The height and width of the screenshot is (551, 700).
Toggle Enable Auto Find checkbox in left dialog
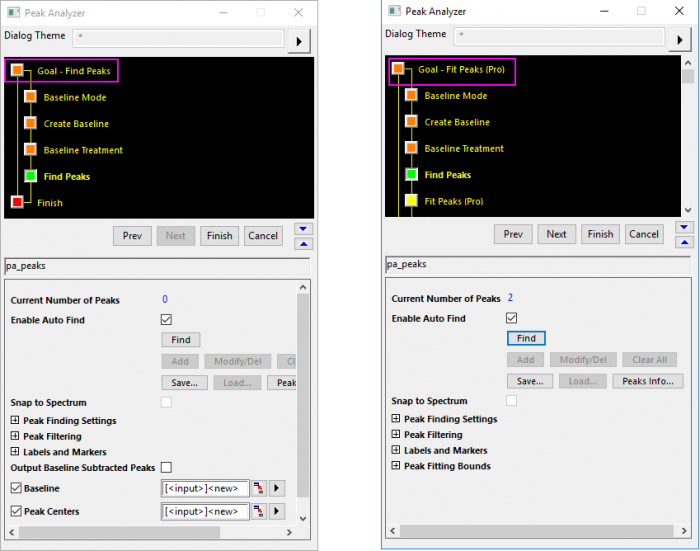(x=166, y=320)
